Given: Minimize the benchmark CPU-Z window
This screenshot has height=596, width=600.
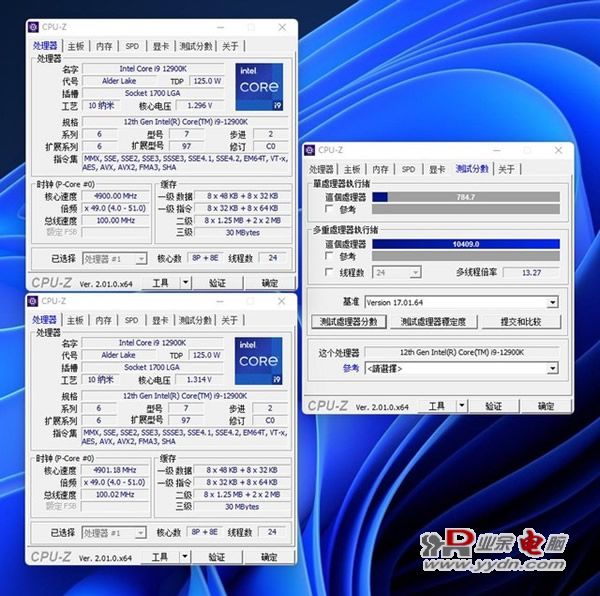Looking at the screenshot, I should tap(497, 150).
